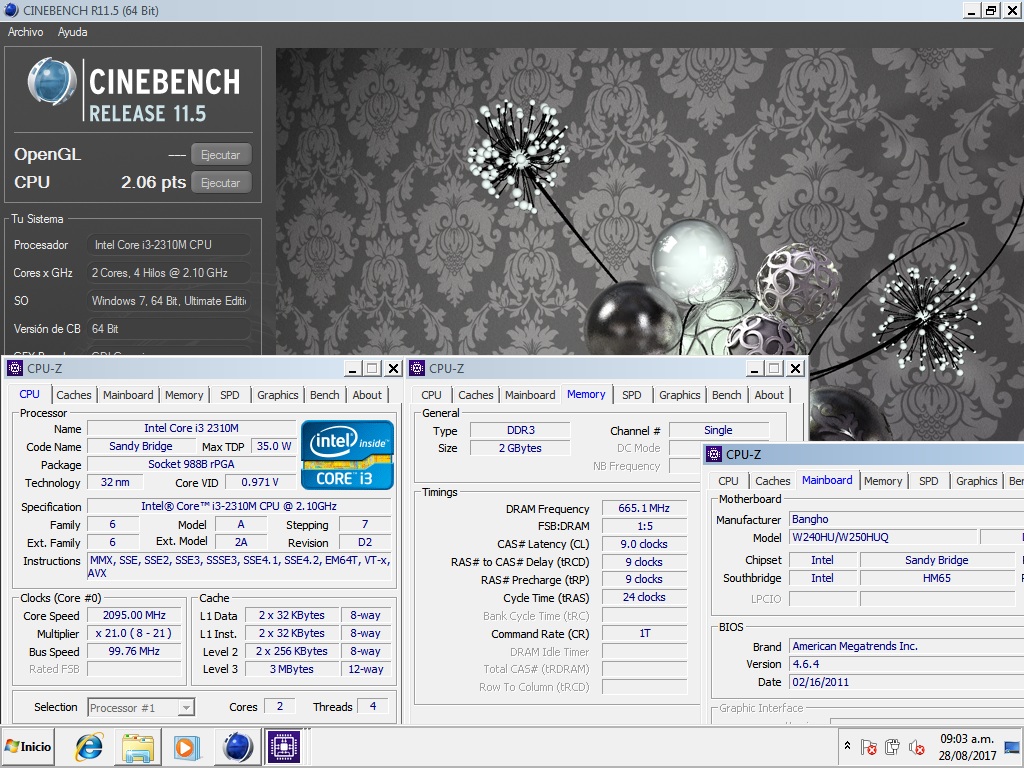Click the Mainboard CPU-Z window title icon

point(714,455)
